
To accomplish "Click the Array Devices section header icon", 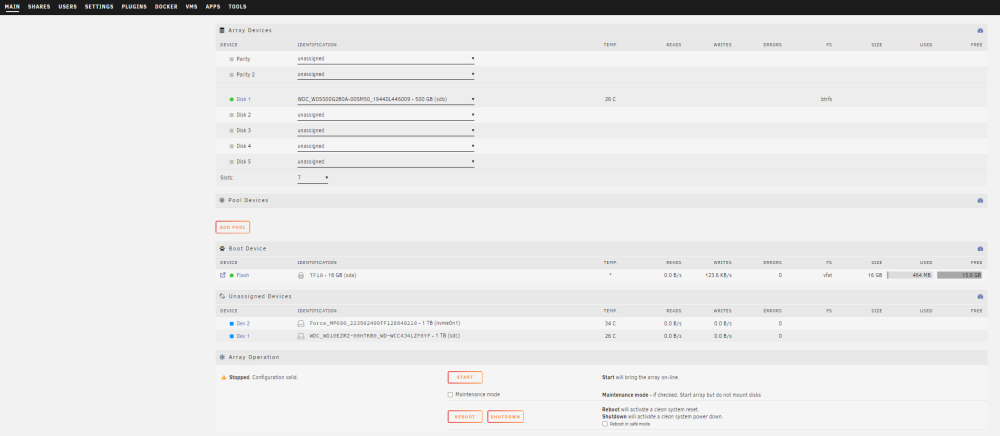I will [222, 31].
